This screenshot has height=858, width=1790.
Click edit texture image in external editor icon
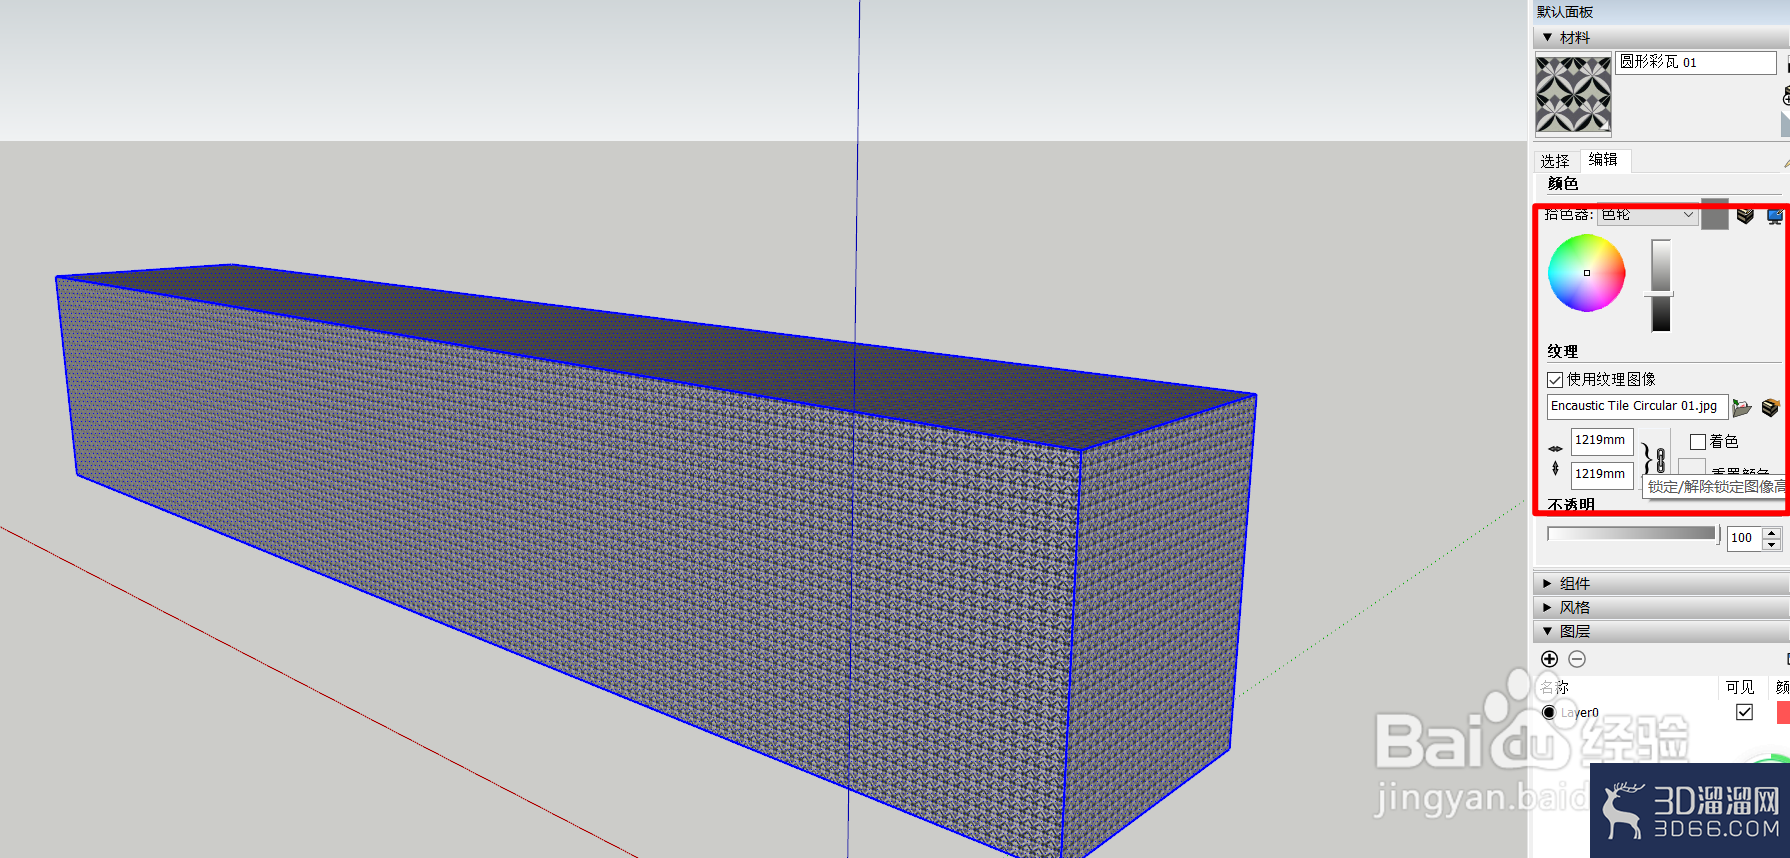(x=1770, y=407)
